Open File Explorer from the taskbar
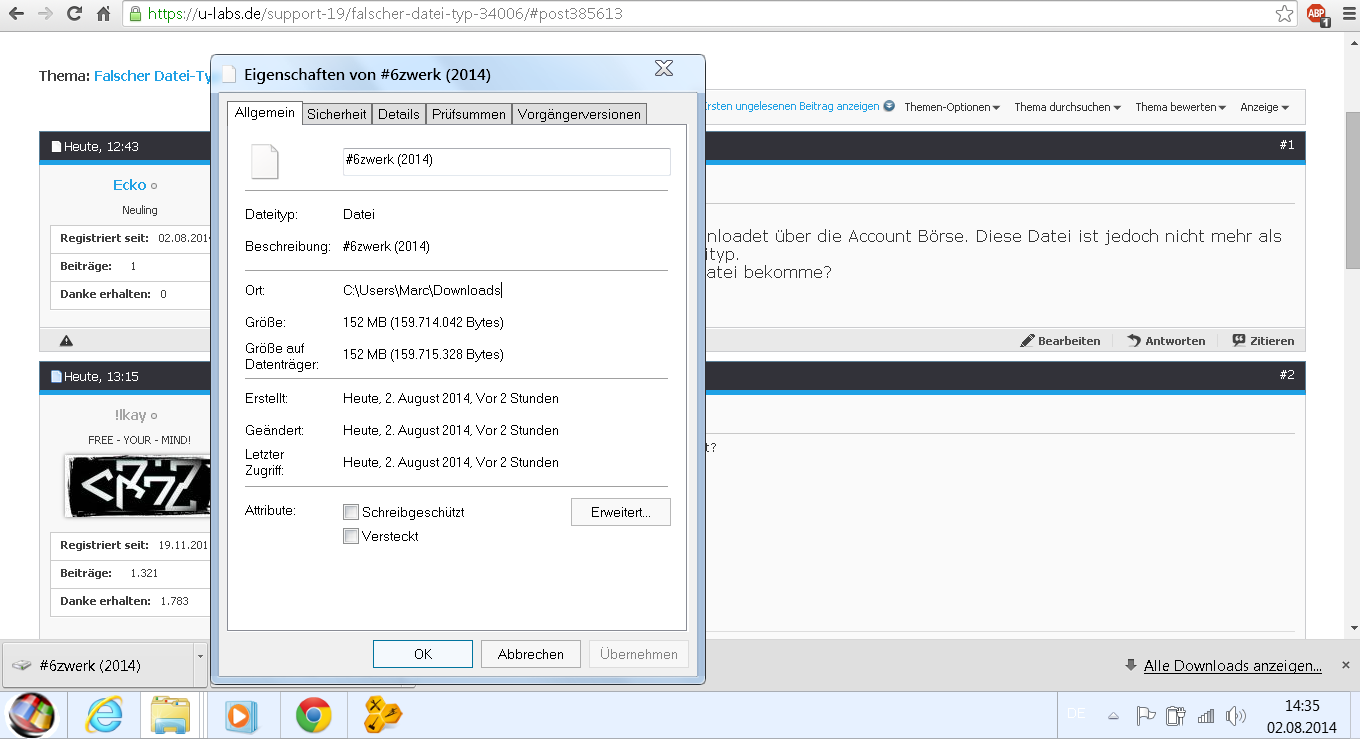Screen dimensions: 1360x739 point(170,715)
